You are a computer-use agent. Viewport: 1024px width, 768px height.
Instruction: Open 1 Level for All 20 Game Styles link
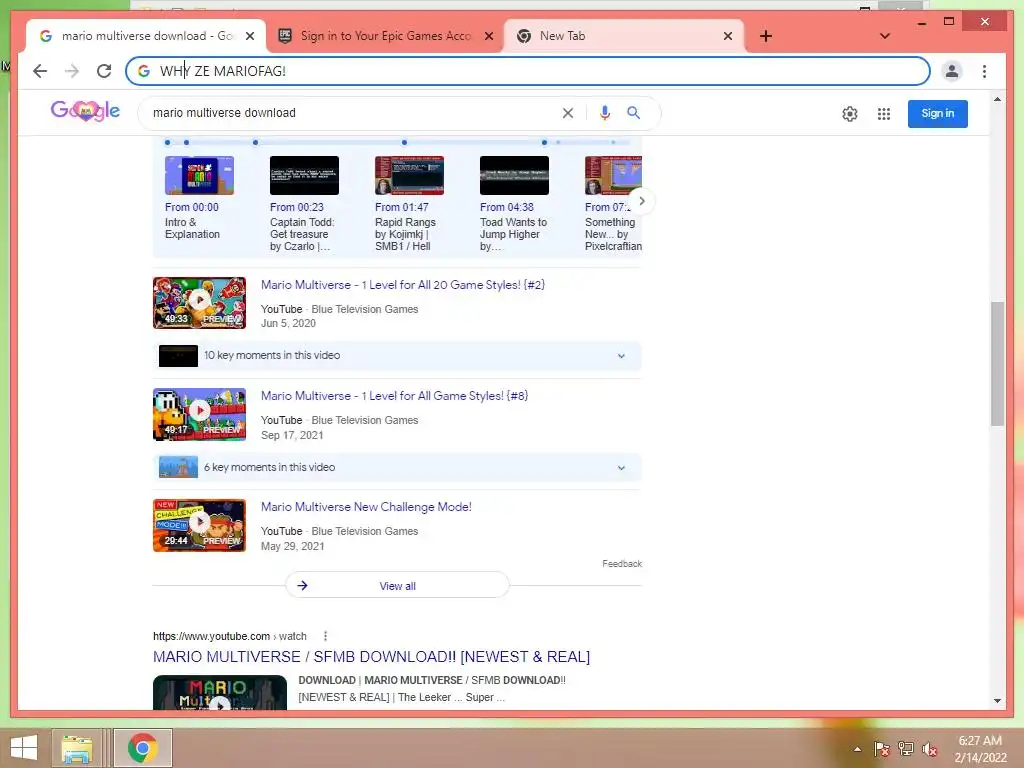403,285
